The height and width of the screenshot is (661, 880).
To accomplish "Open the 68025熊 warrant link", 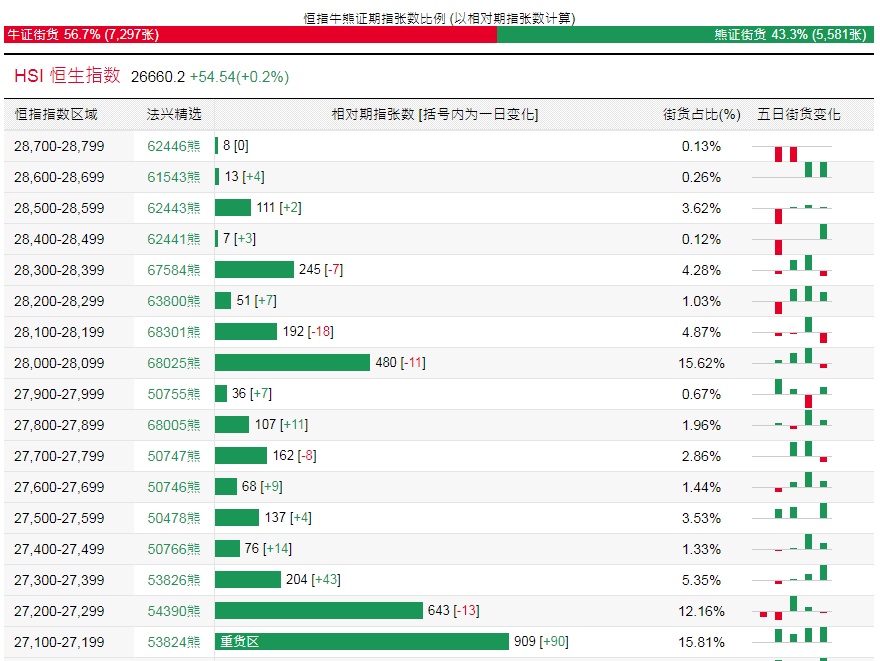I will click(173, 363).
